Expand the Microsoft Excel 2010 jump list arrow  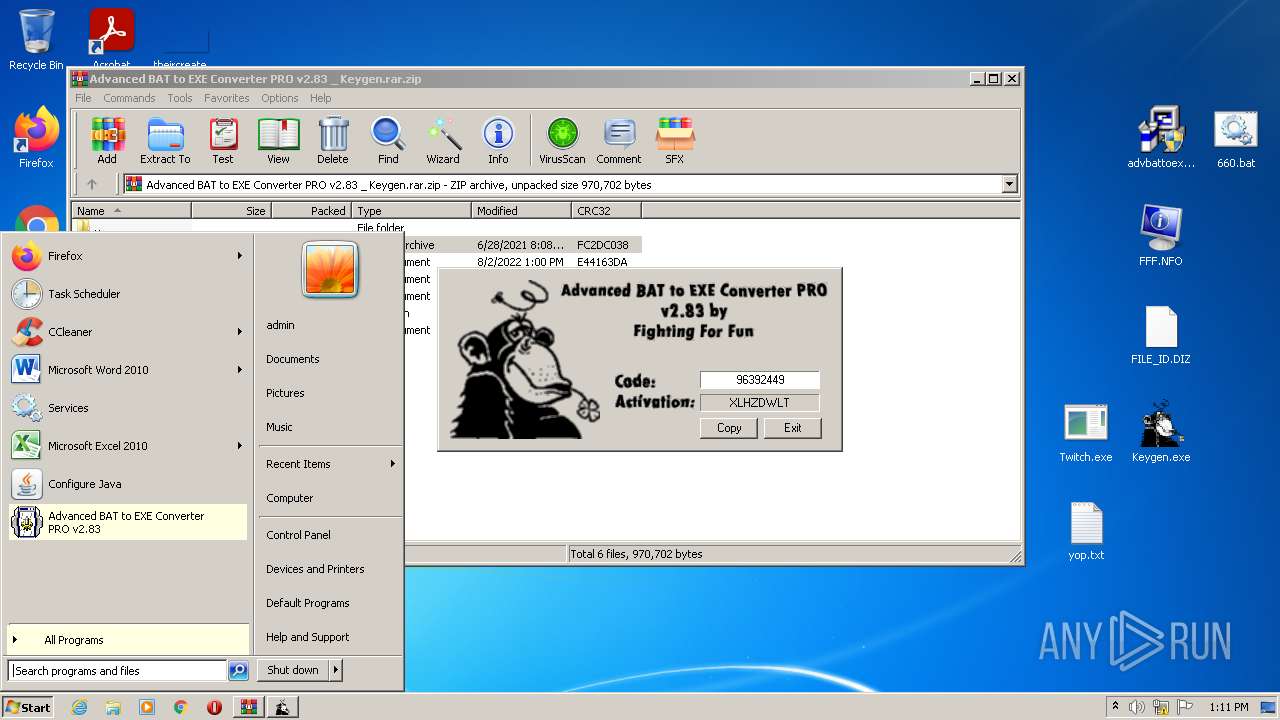pos(239,446)
